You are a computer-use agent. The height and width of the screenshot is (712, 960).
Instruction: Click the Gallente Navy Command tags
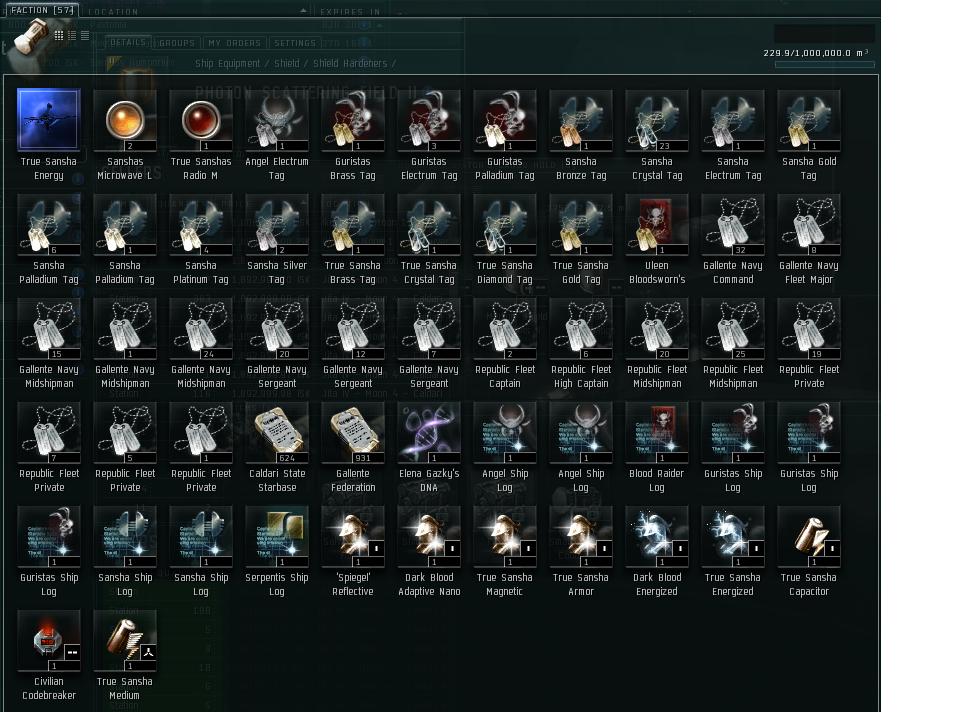733,224
